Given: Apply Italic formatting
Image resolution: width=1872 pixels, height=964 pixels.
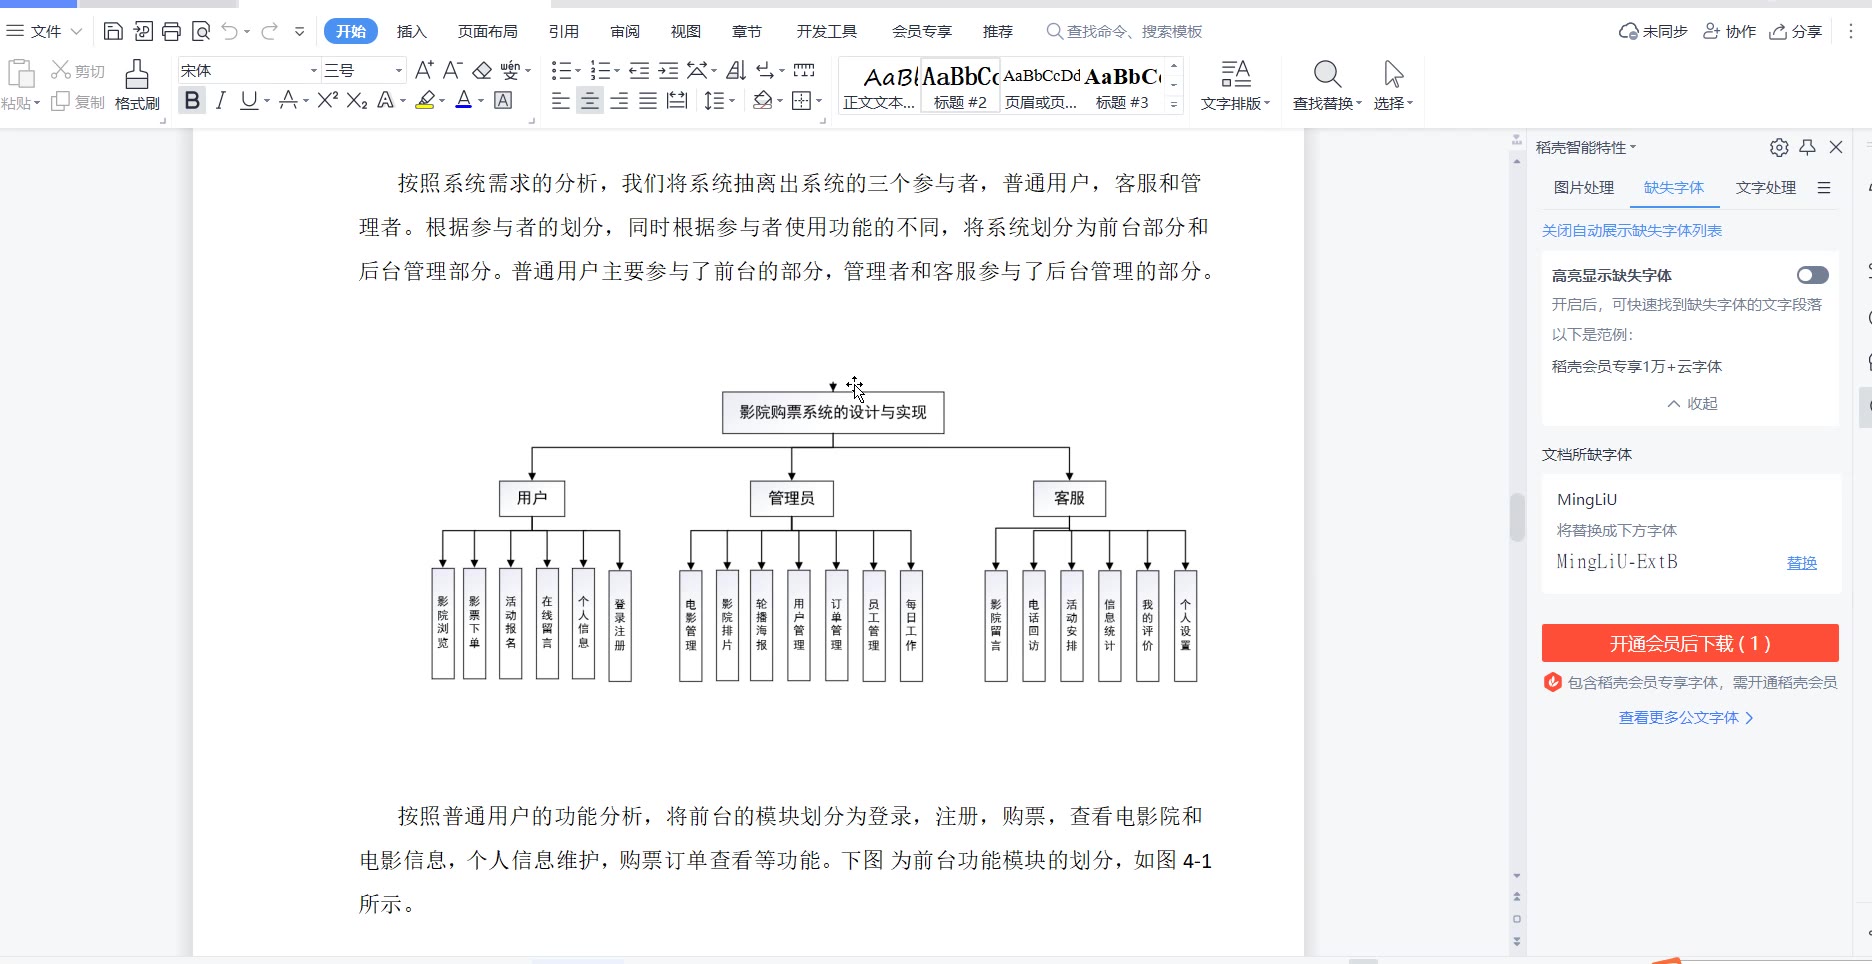Looking at the screenshot, I should tap(221, 100).
